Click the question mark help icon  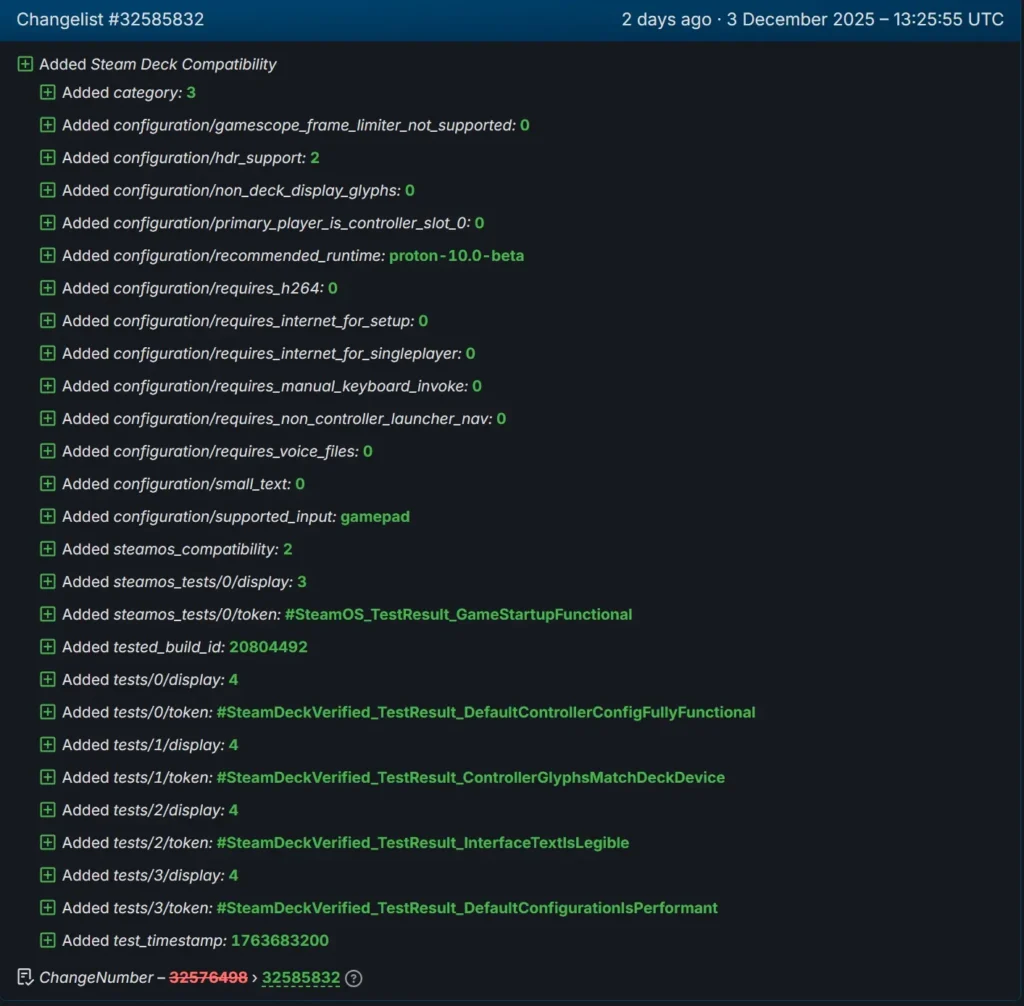tap(353, 978)
